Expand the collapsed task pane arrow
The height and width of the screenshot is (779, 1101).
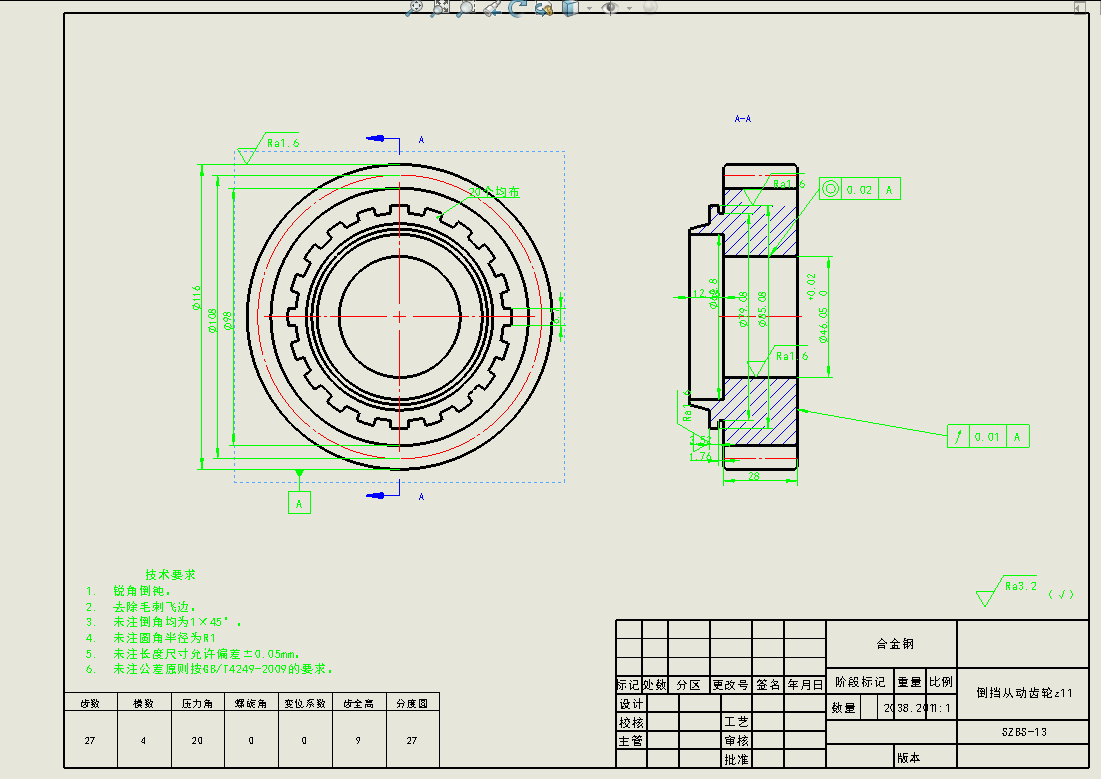point(1080,7)
